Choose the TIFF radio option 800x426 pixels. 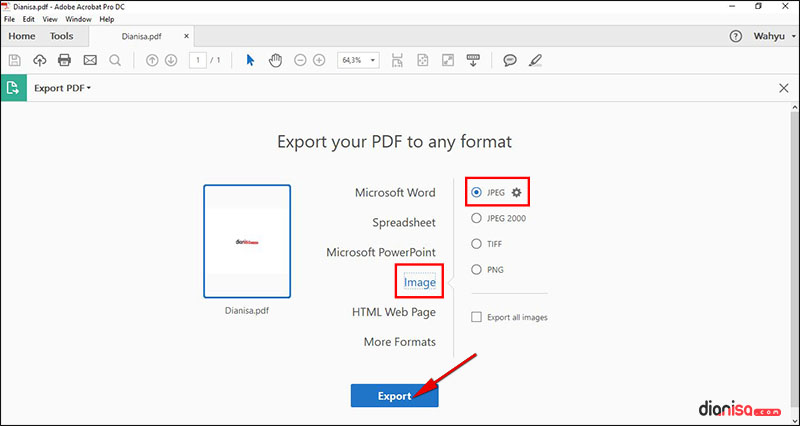[476, 244]
